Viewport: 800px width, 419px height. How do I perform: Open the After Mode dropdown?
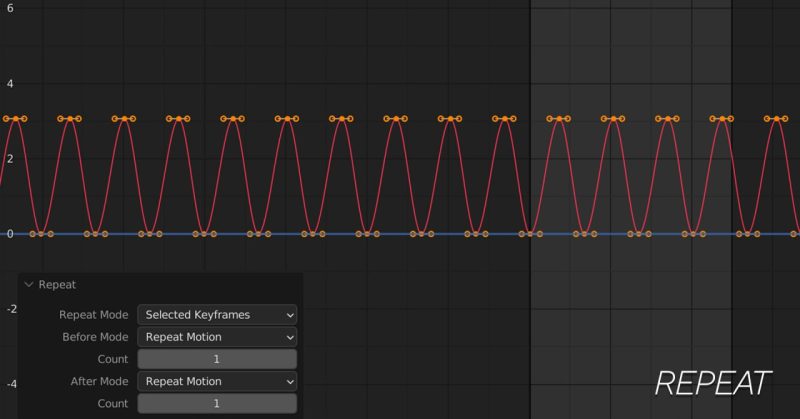(217, 381)
